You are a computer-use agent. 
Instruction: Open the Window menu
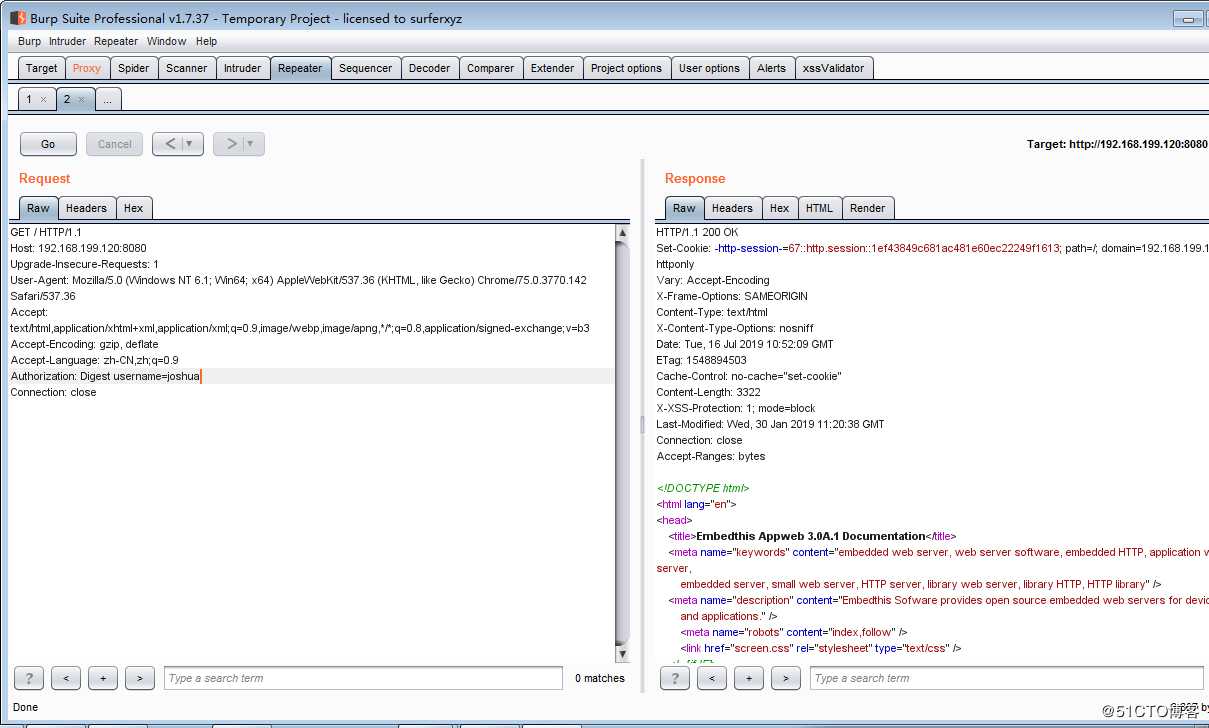pyautogui.click(x=167, y=41)
